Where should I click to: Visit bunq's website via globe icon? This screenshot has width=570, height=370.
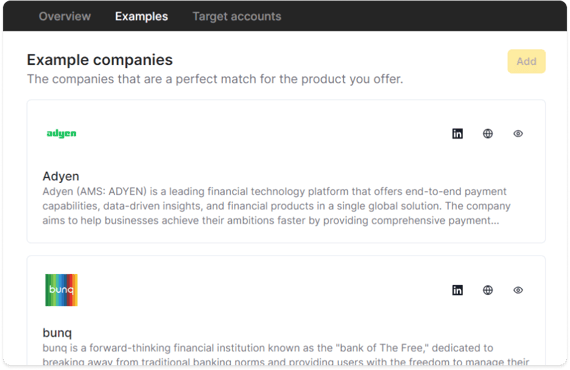point(488,290)
